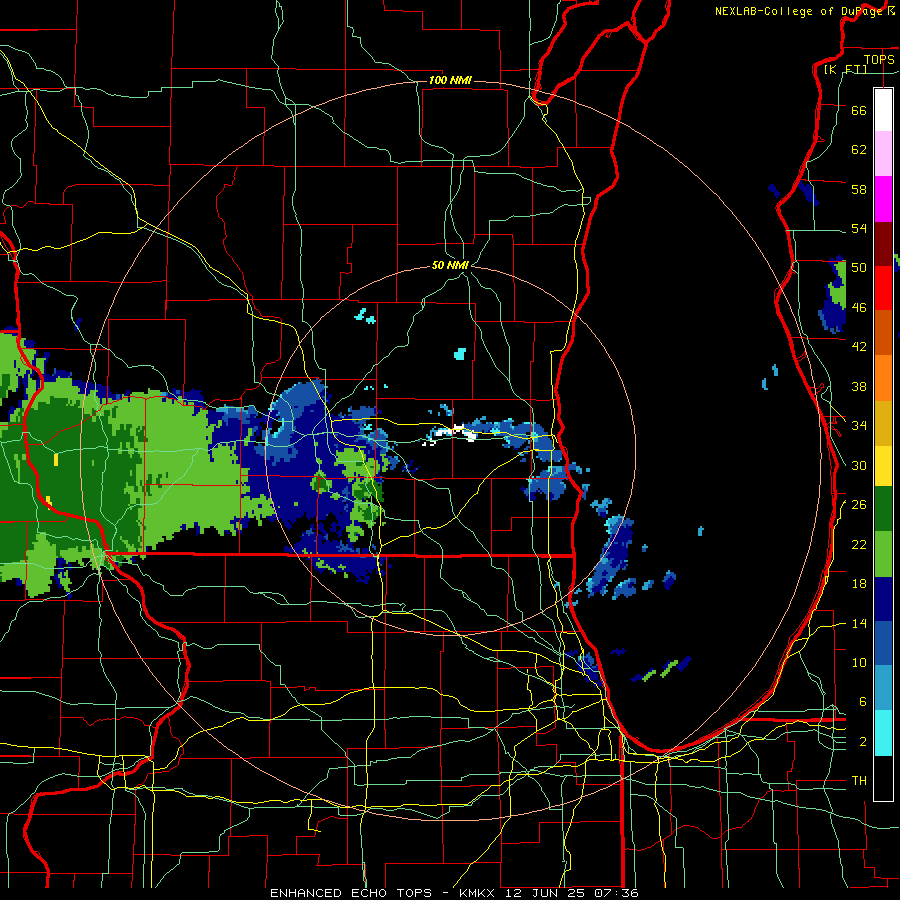Pick the yellow swatch in the legend
The height and width of the screenshot is (900, 900).
883,466
